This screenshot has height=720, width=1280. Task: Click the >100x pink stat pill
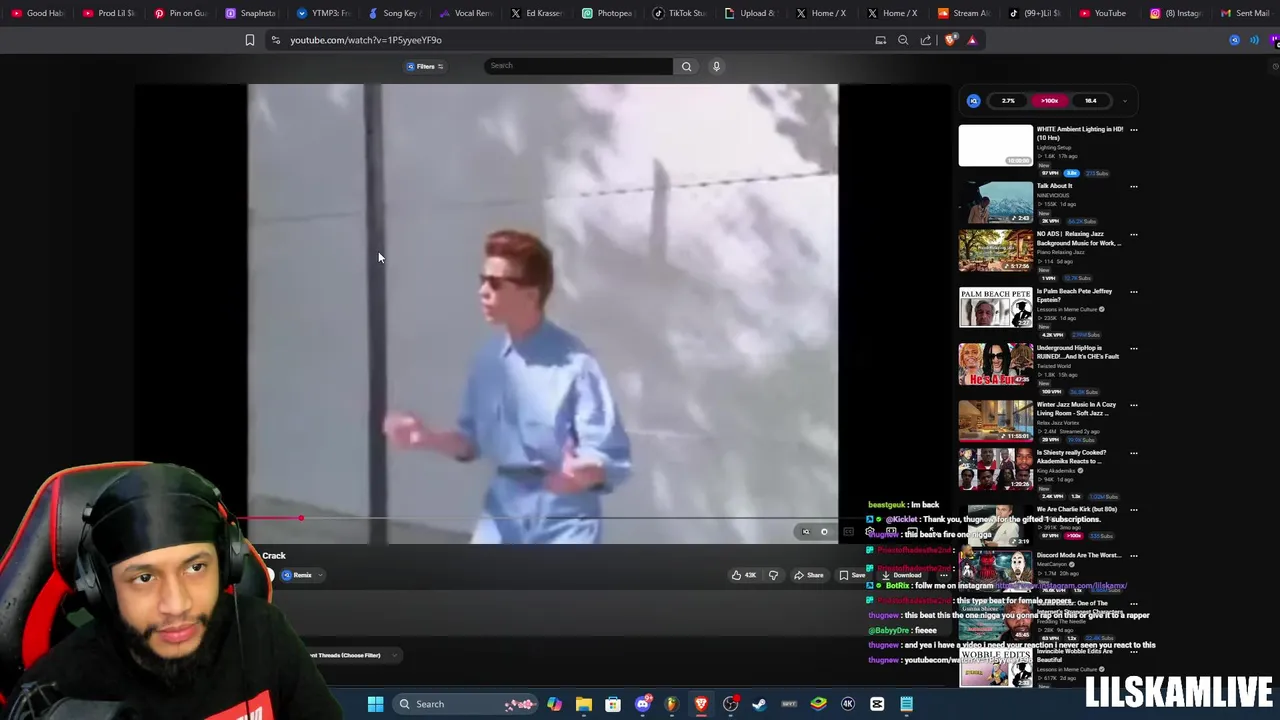pyautogui.click(x=1049, y=100)
